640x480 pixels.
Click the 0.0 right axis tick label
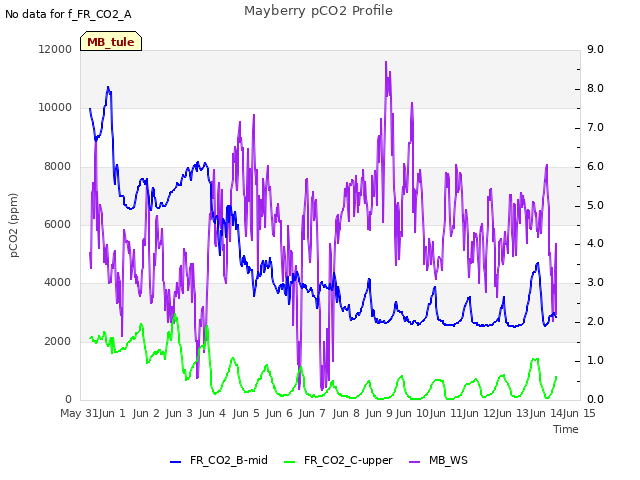point(595,399)
